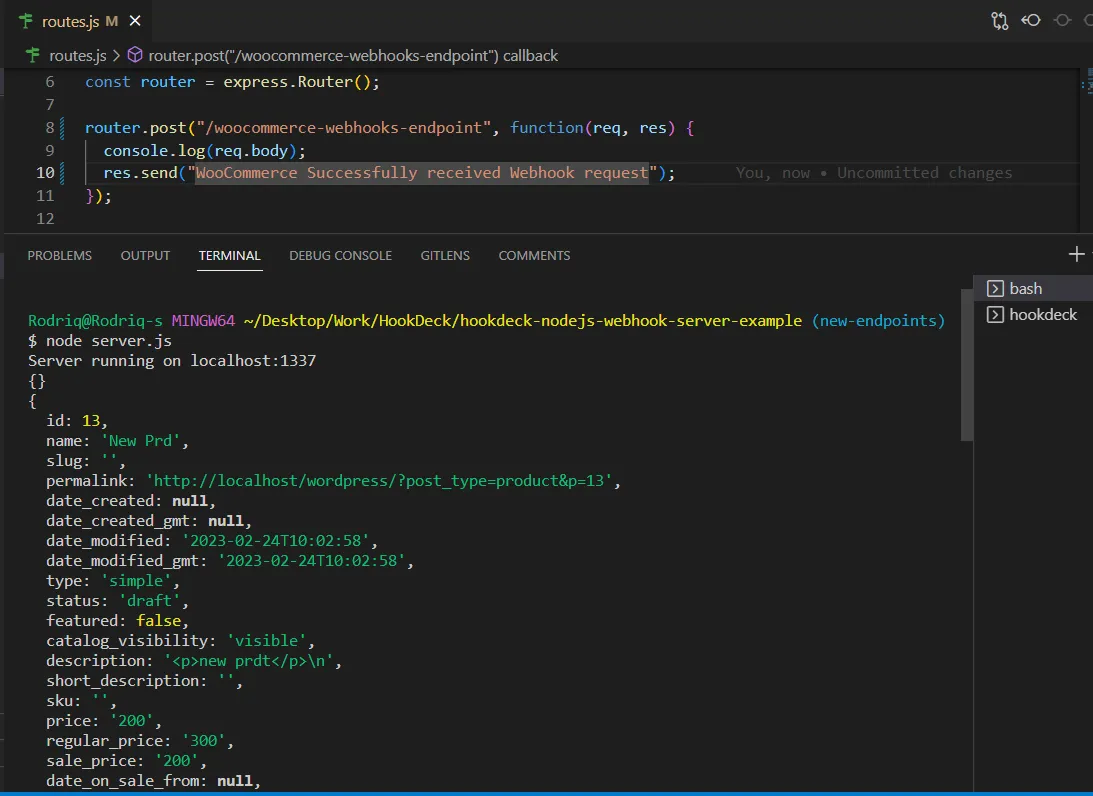Click line number 8 in gutter
The height and width of the screenshot is (796, 1093).
point(49,128)
